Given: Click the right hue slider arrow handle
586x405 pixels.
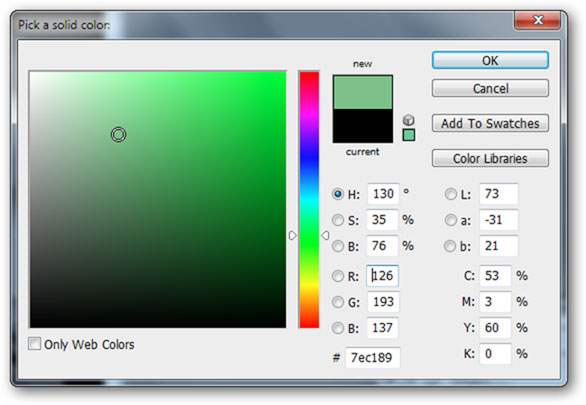Looking at the screenshot, I should [x=325, y=235].
